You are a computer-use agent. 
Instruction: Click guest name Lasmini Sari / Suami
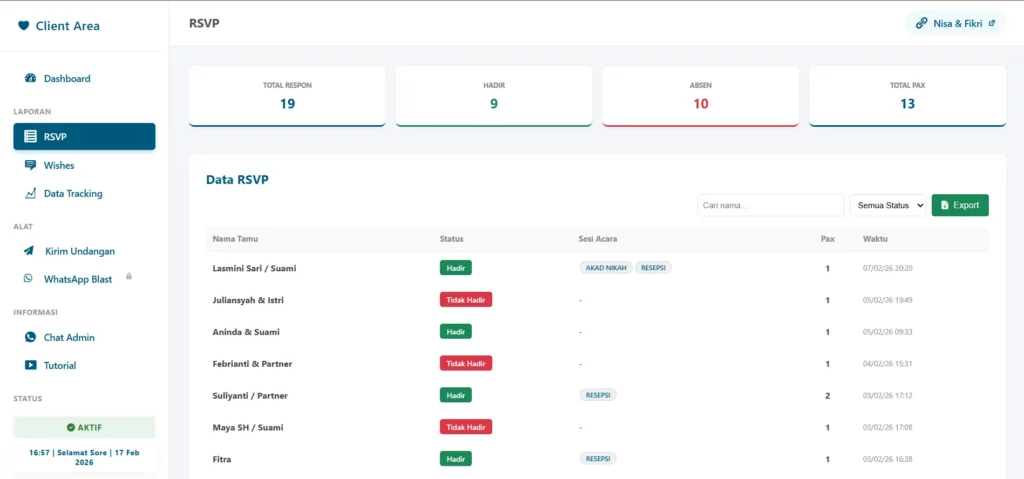point(255,268)
